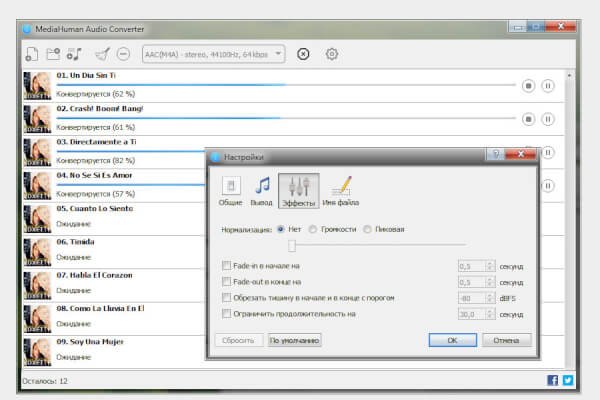Choose the Нет normalization radio button
Image resolution: width=600 pixels, height=400 pixels.
(x=280, y=229)
